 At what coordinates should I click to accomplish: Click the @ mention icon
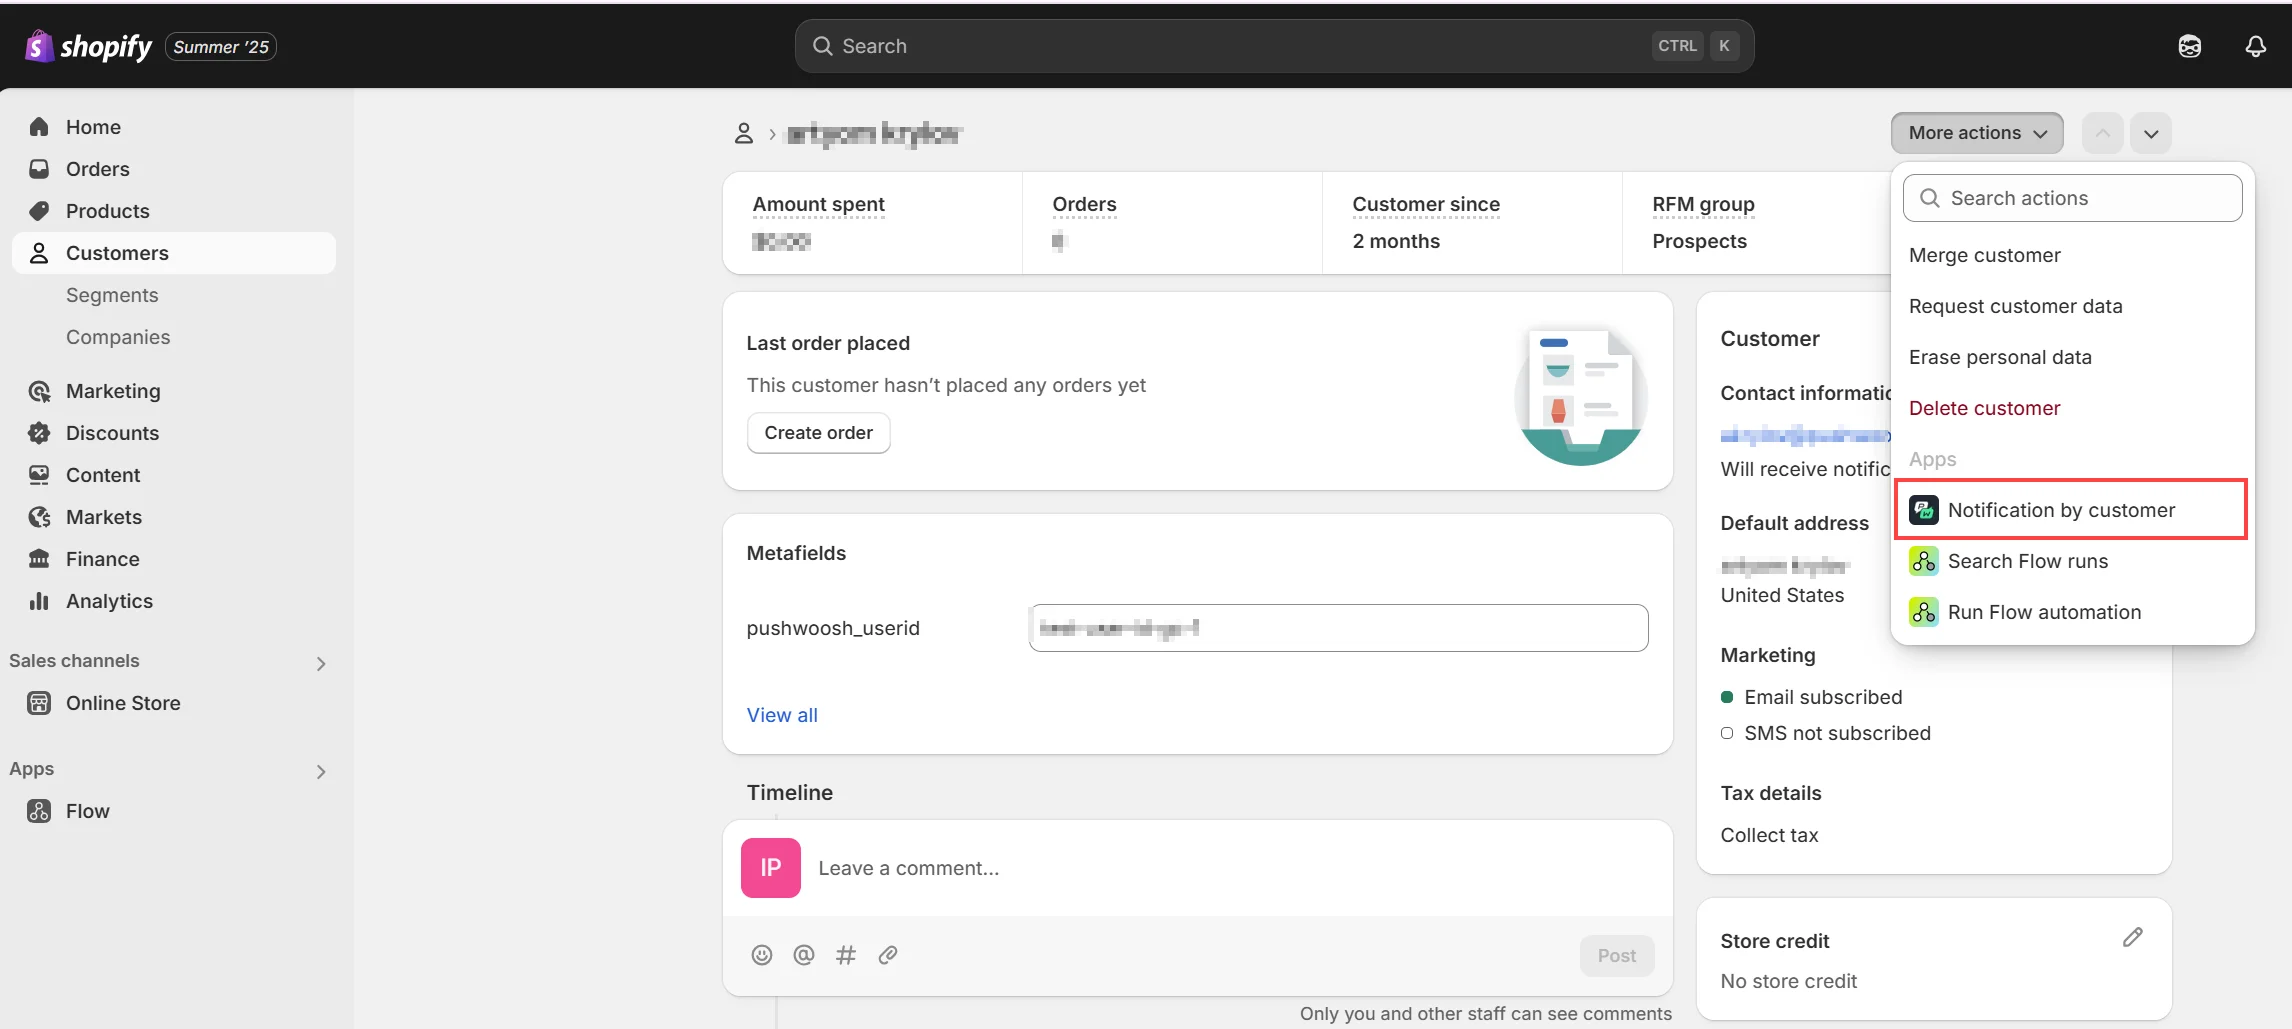tap(804, 955)
